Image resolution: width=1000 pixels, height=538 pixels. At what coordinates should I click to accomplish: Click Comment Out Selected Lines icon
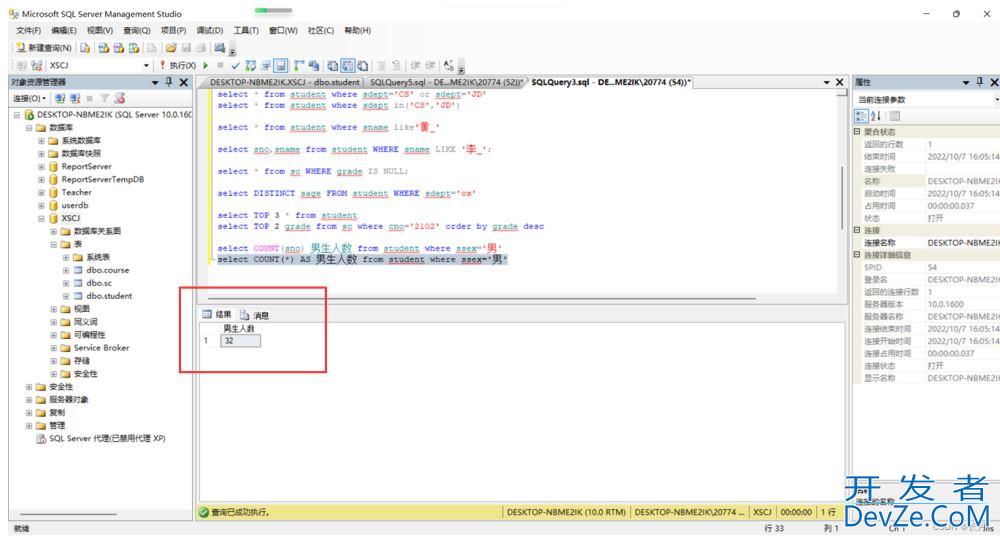click(x=381, y=65)
